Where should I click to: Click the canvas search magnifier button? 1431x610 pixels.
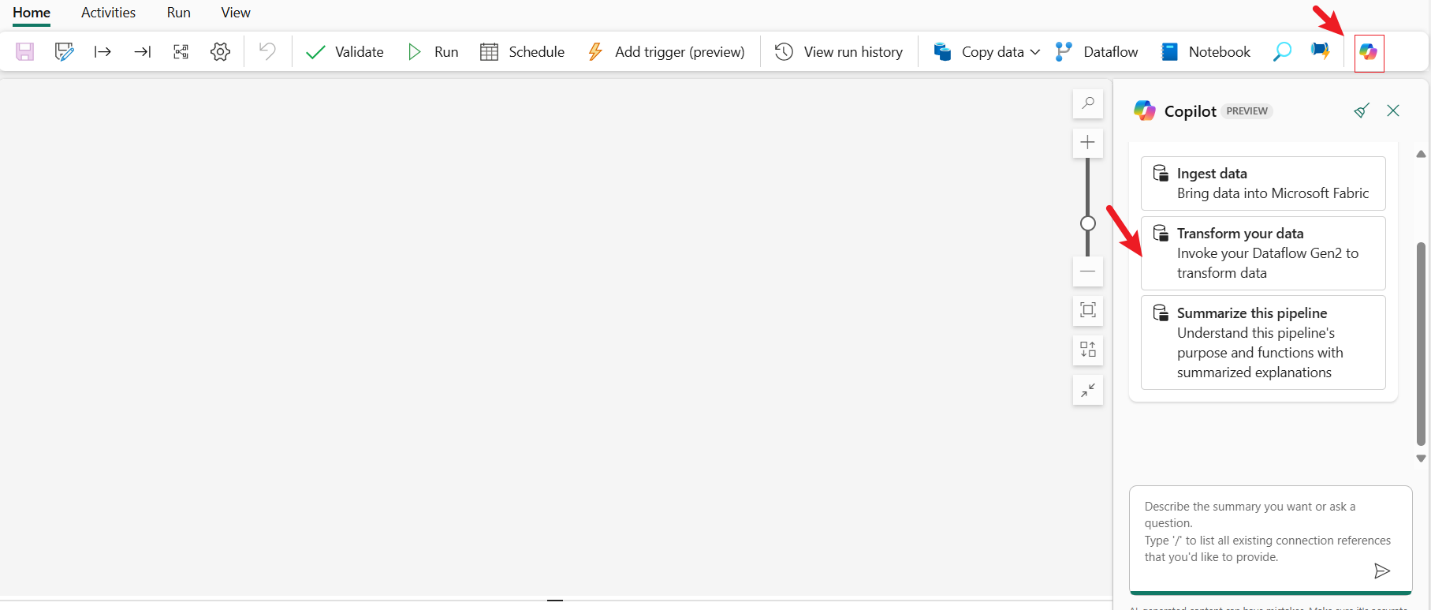1088,103
